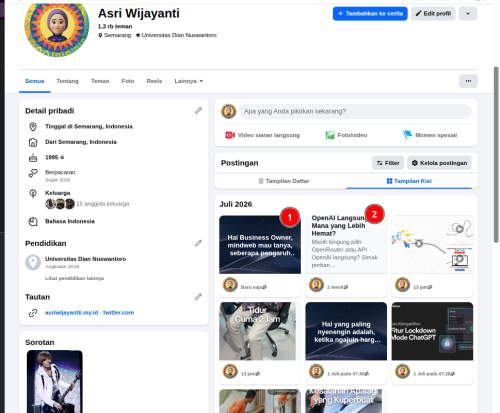This screenshot has height=413, width=500.
Task: Select Tampilan Kisi grid view
Action: [x=409, y=181]
